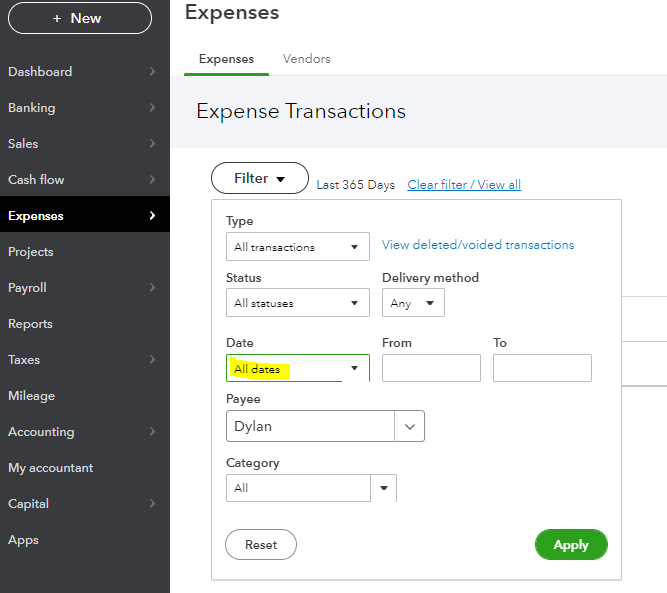Viewport: 667px width, 593px height.
Task: Click the + New button
Action: tap(79, 18)
